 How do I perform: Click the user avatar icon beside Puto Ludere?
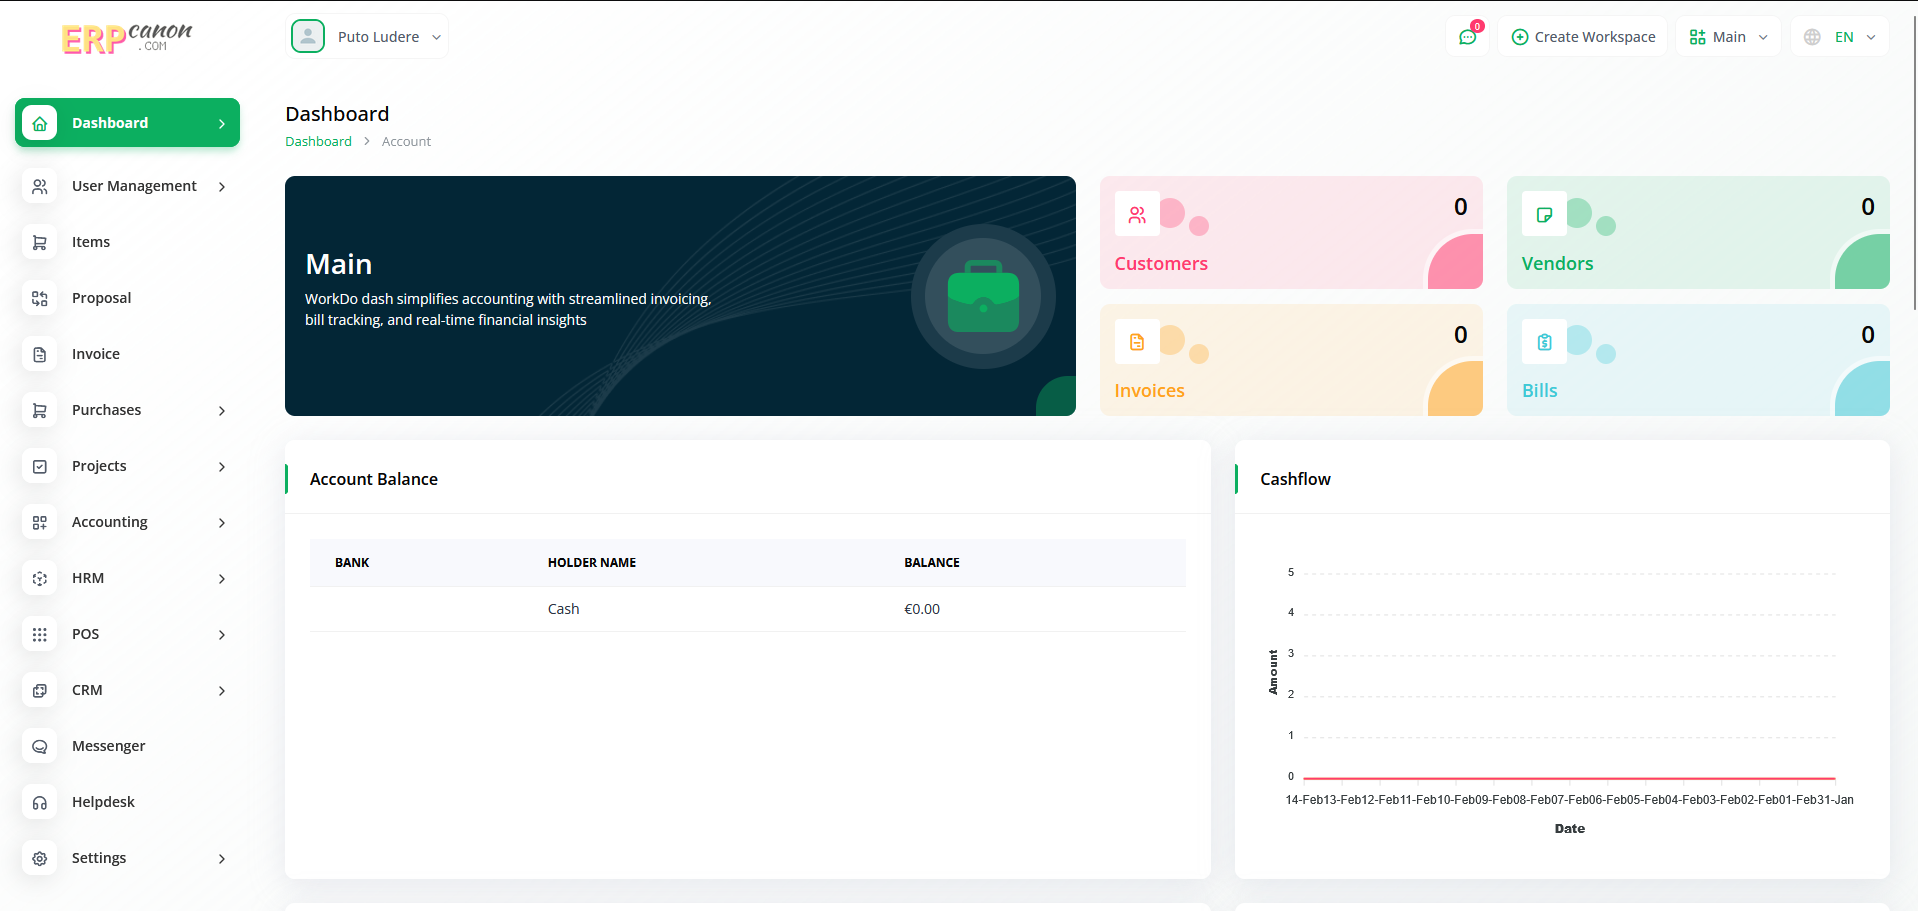click(x=308, y=36)
